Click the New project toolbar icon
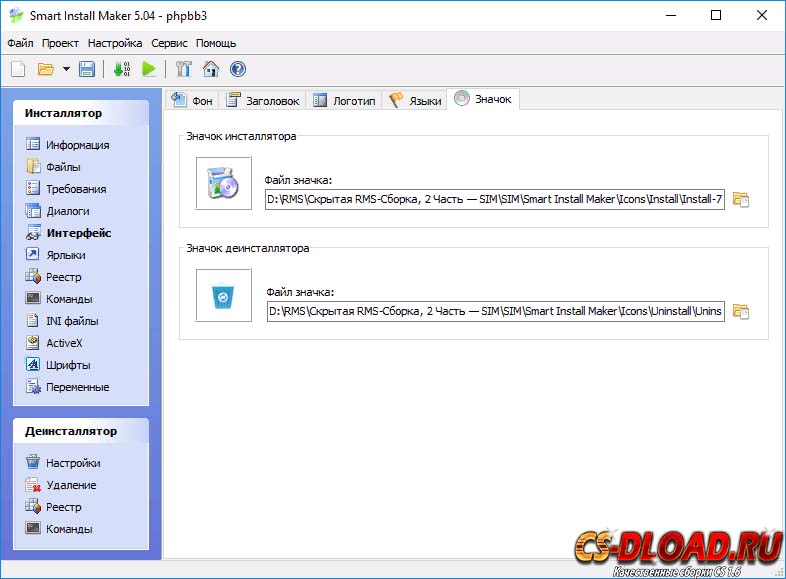786x579 pixels. click(x=18, y=69)
